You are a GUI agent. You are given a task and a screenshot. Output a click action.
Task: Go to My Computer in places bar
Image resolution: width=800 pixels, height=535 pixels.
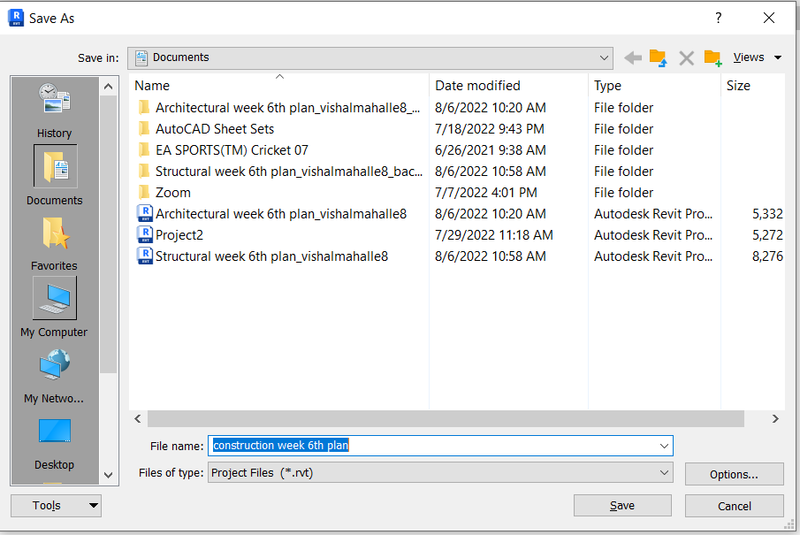pyautogui.click(x=55, y=298)
